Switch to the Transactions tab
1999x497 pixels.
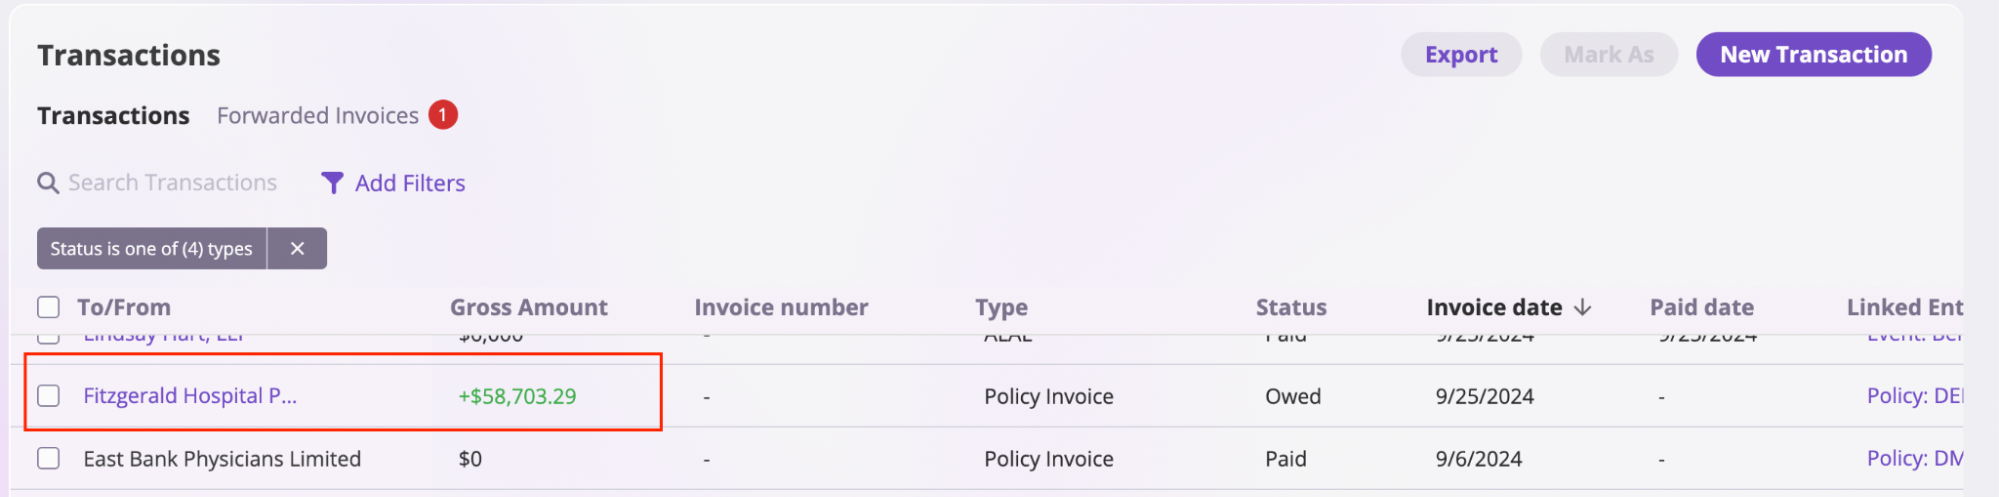pyautogui.click(x=113, y=116)
